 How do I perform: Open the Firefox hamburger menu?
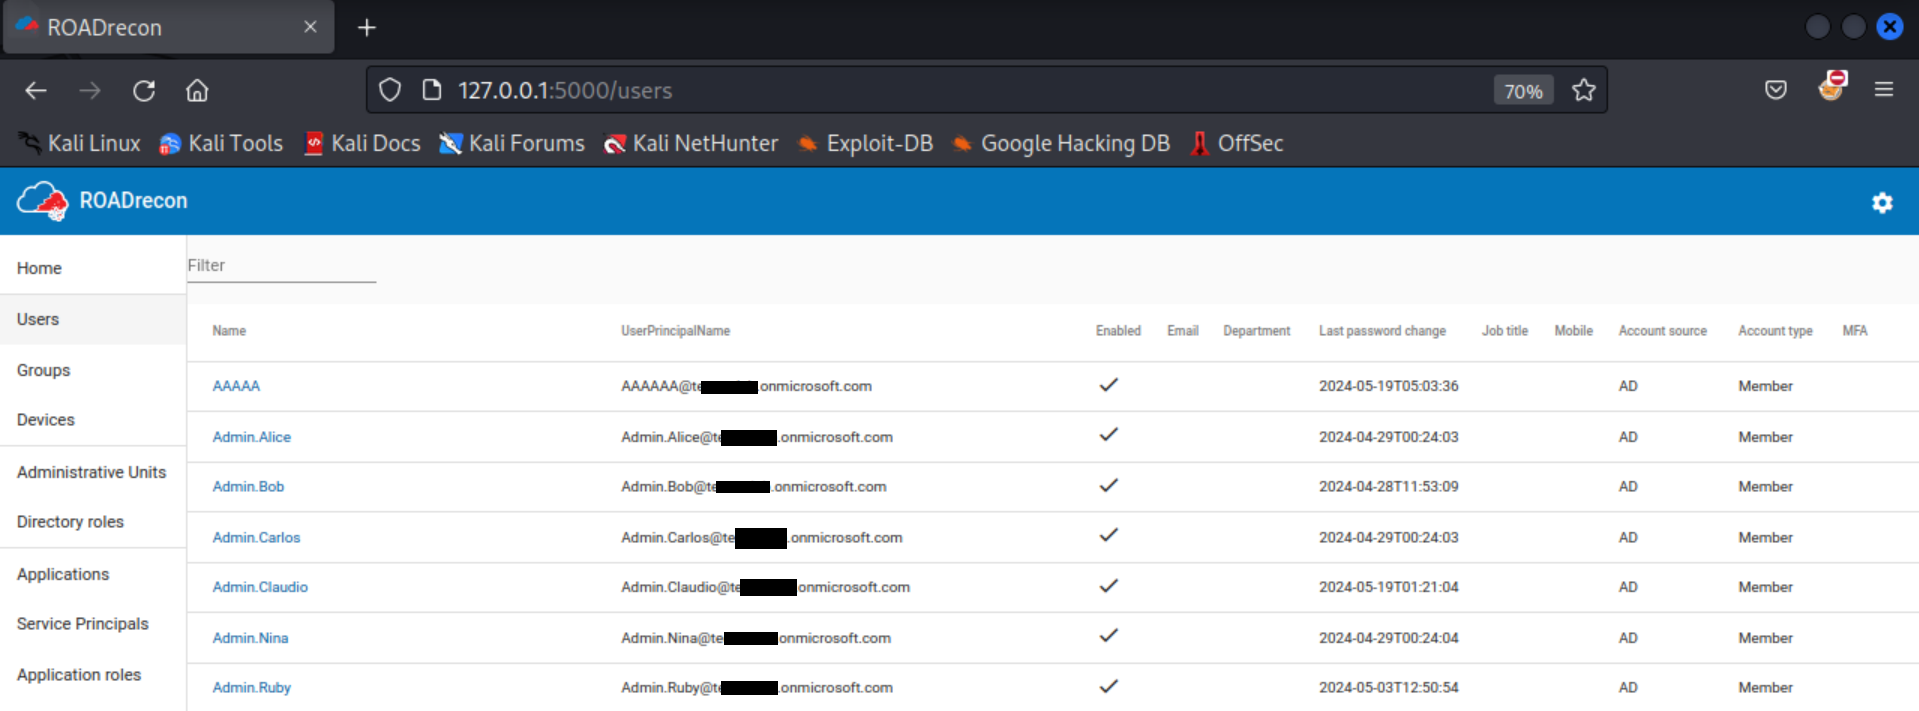coord(1883,90)
